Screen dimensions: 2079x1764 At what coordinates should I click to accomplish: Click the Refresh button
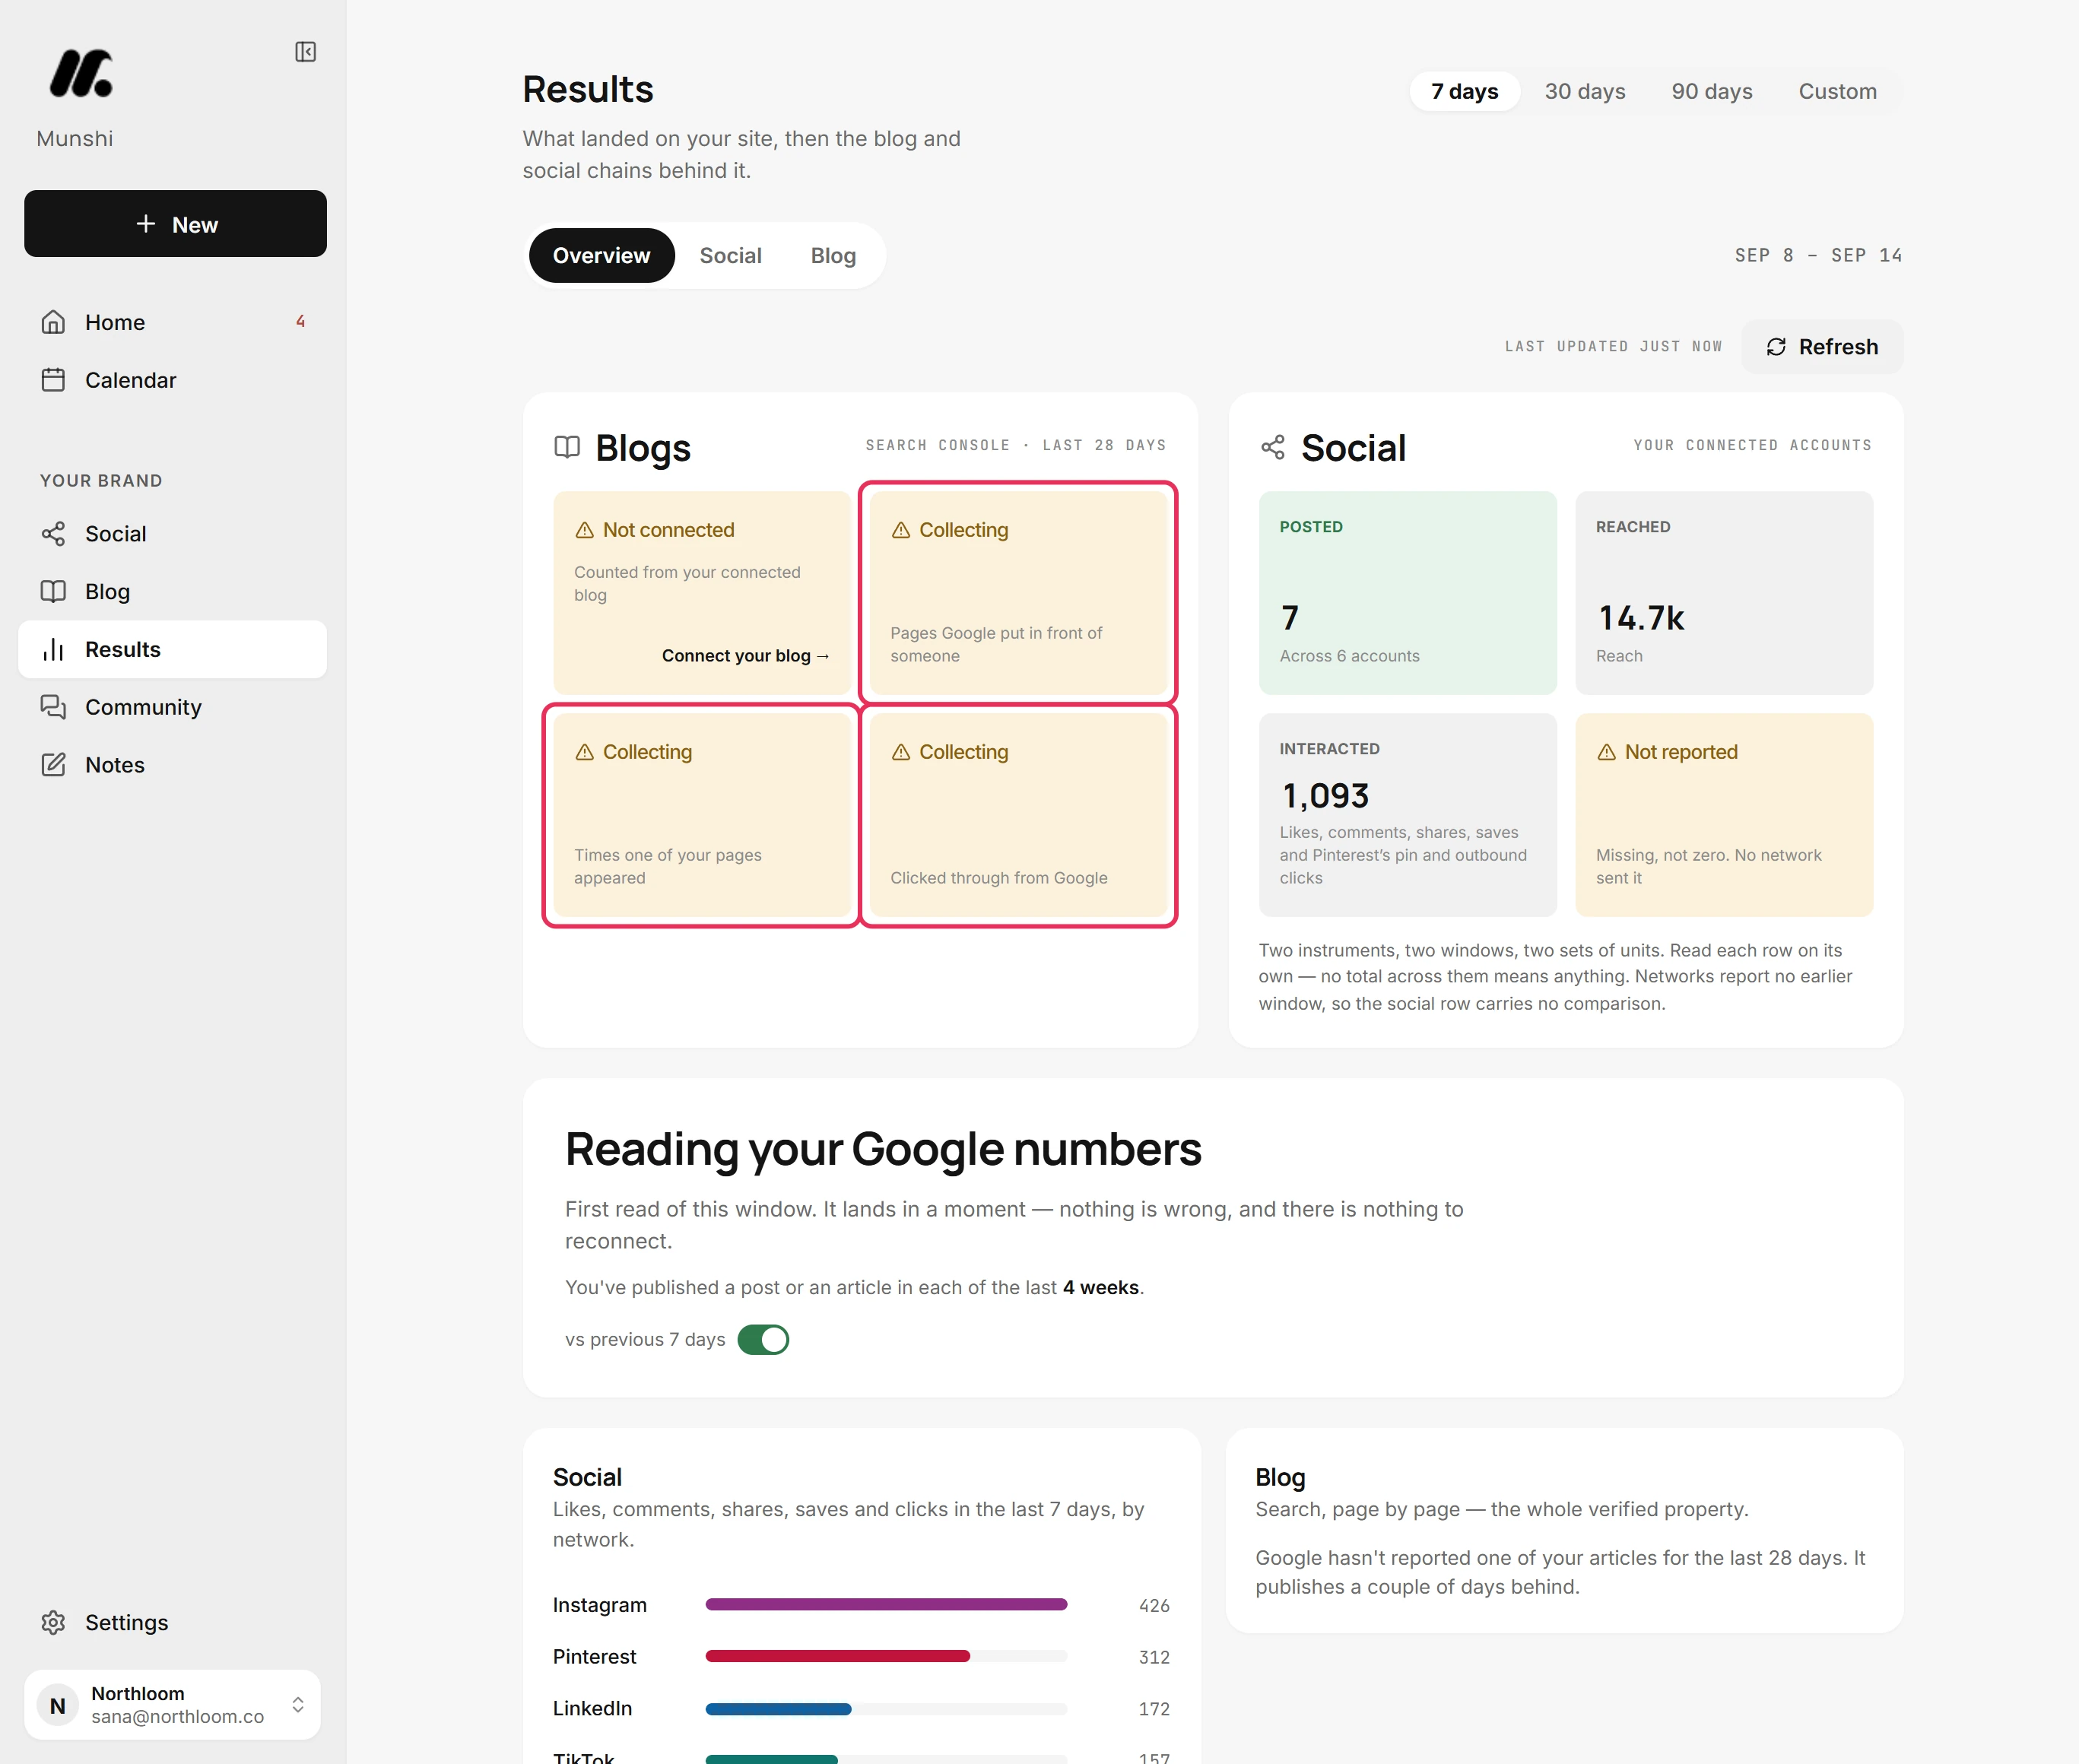coord(1822,347)
